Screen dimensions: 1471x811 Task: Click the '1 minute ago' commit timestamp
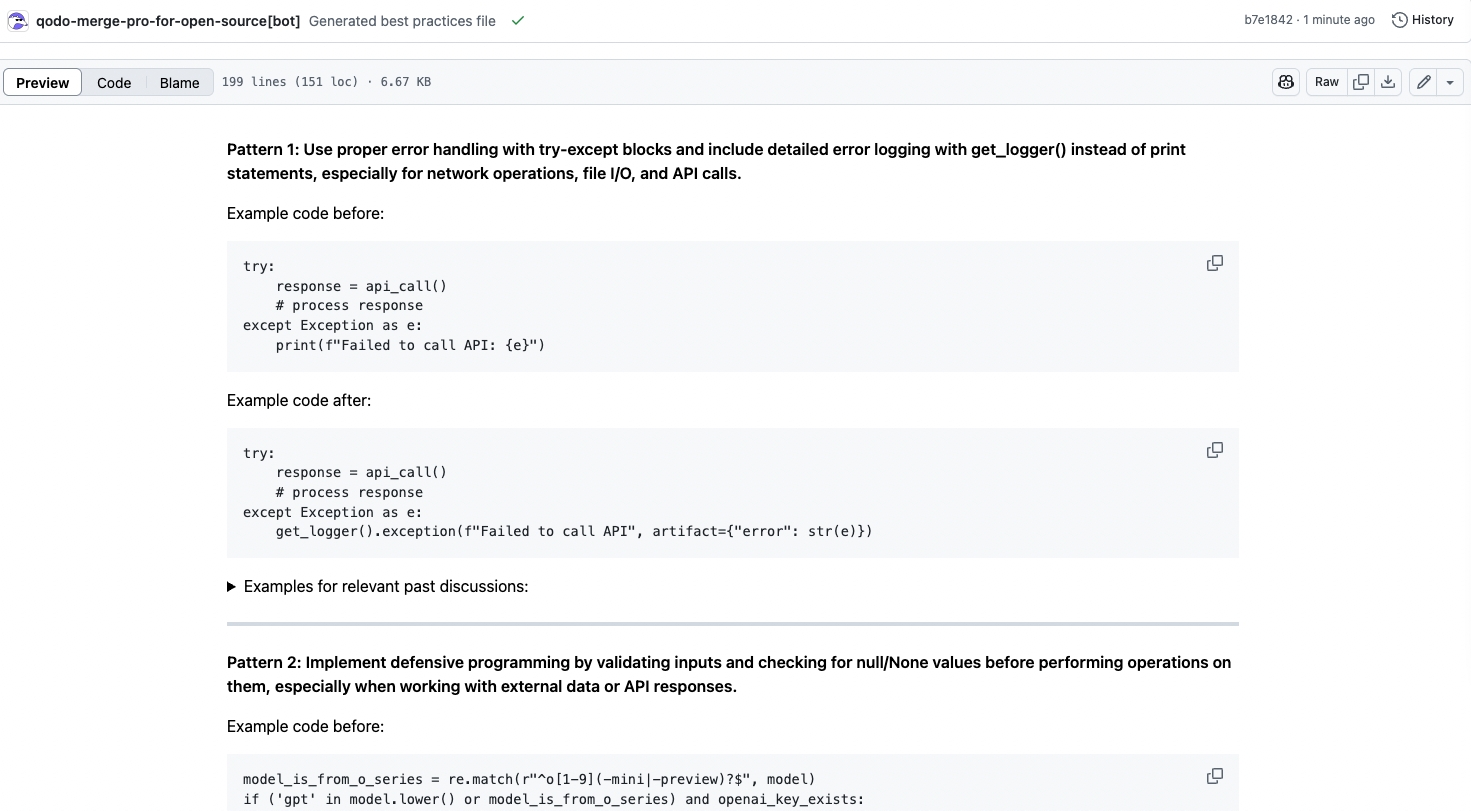1339,20
